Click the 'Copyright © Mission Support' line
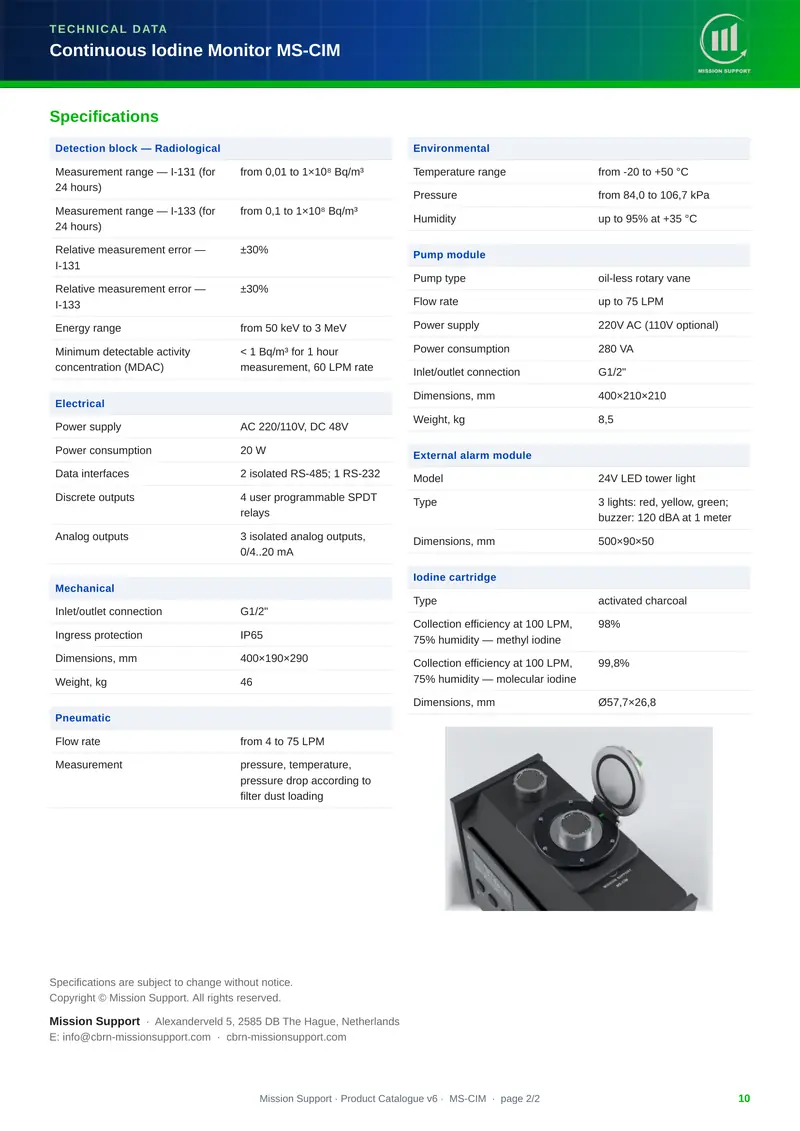This screenshot has height=1131, width=800. [x=165, y=998]
